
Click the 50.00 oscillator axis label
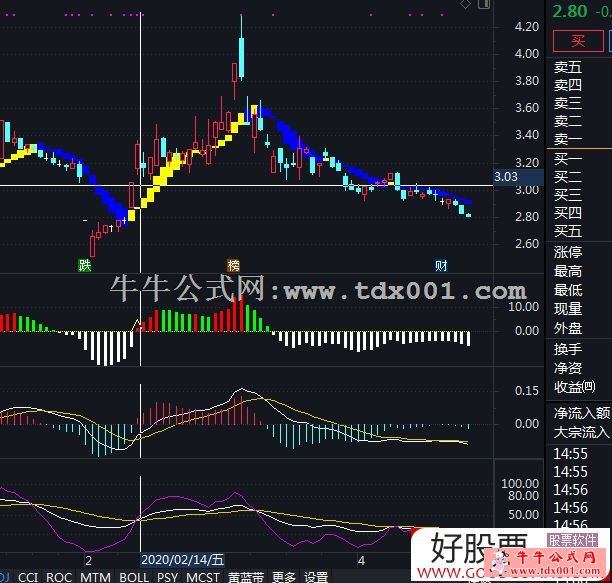point(523,514)
